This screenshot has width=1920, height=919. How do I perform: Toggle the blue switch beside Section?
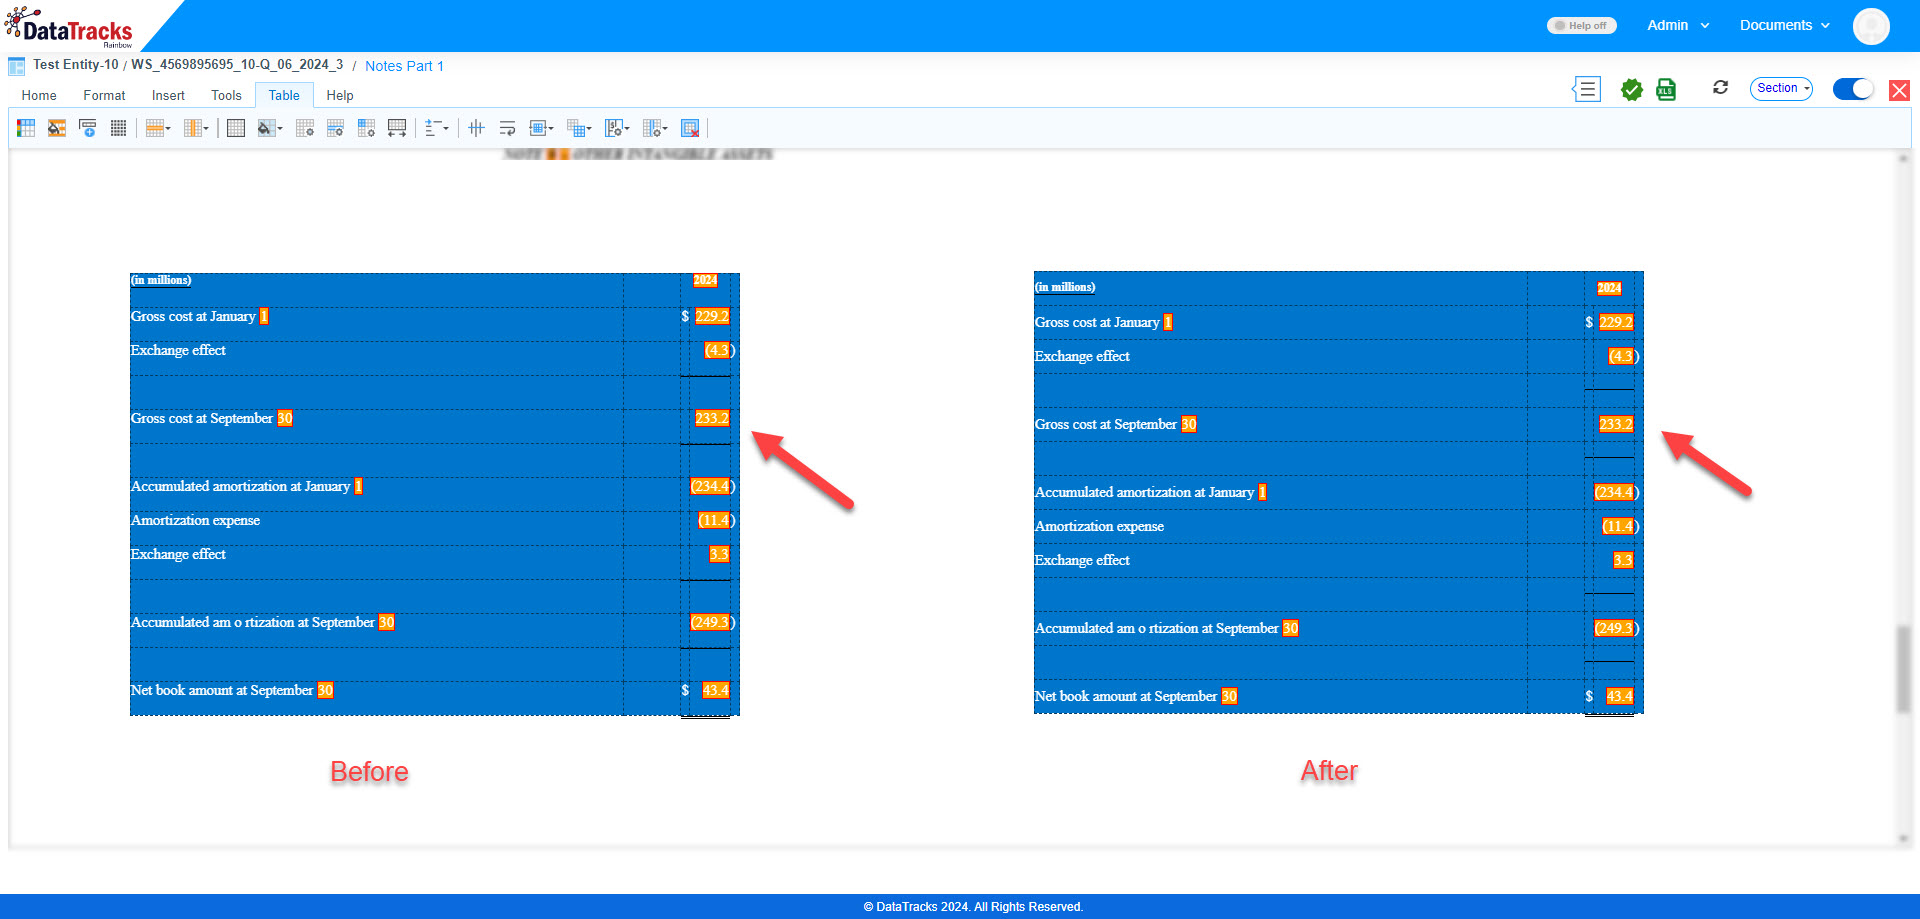click(x=1853, y=89)
